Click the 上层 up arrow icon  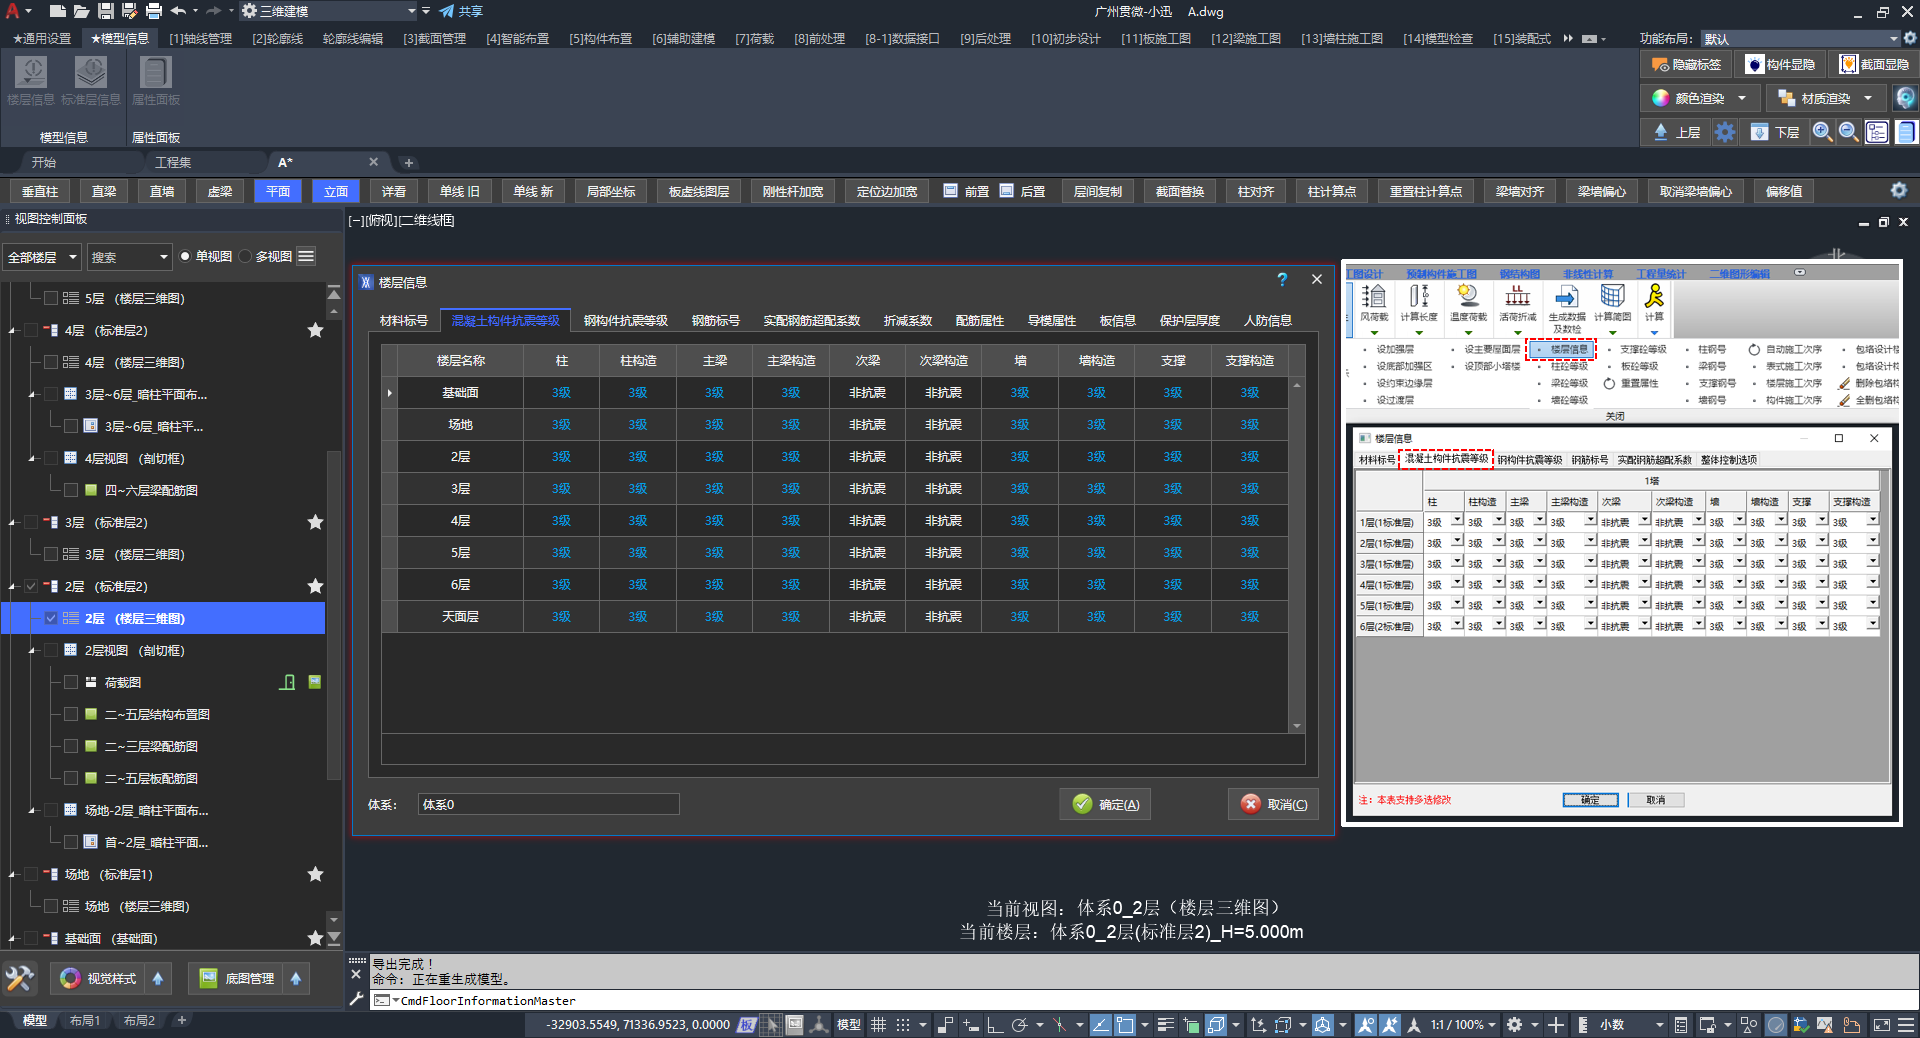(1661, 132)
